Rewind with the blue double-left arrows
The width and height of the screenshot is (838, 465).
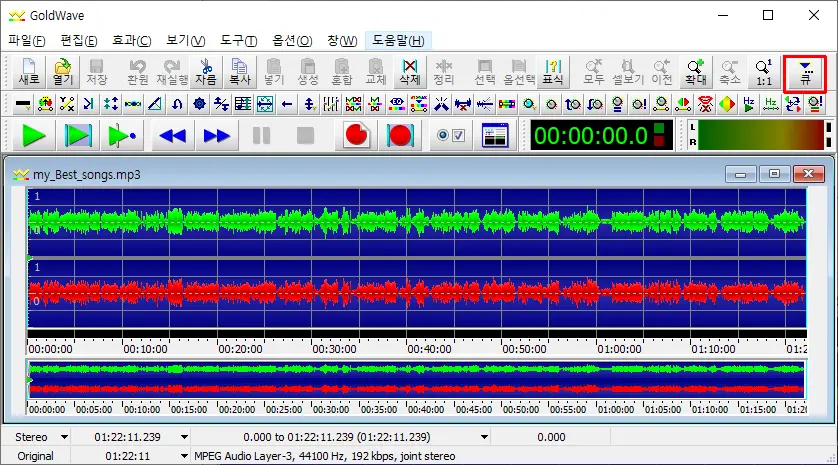173,136
